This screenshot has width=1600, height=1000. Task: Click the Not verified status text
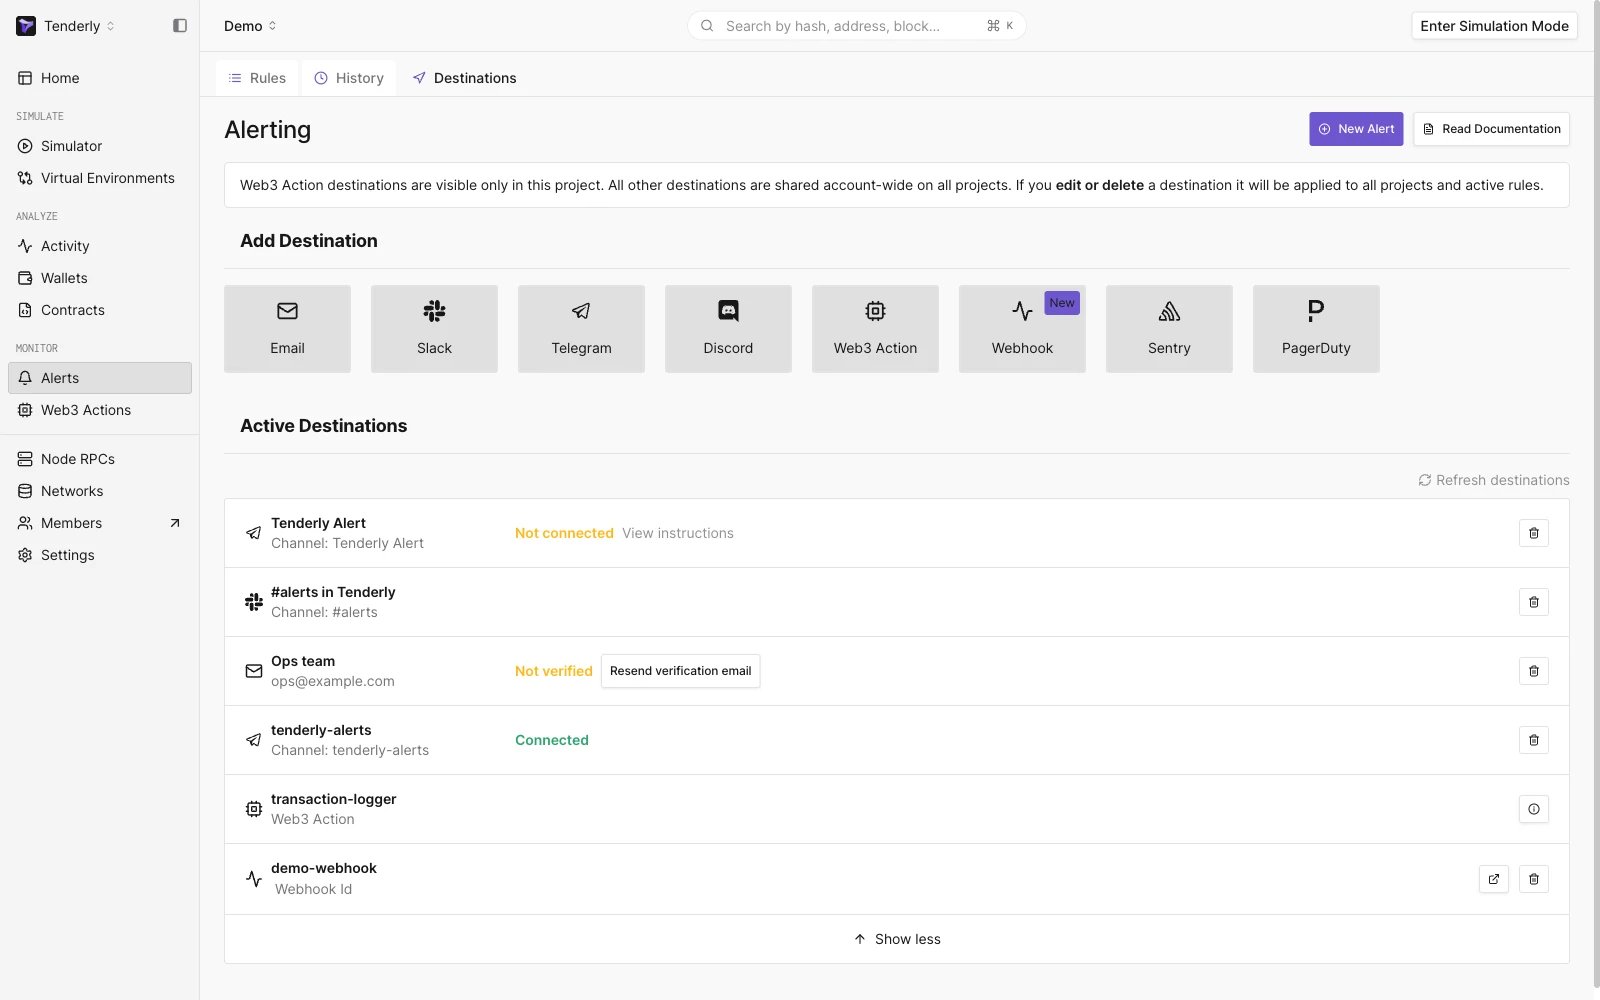tap(554, 671)
